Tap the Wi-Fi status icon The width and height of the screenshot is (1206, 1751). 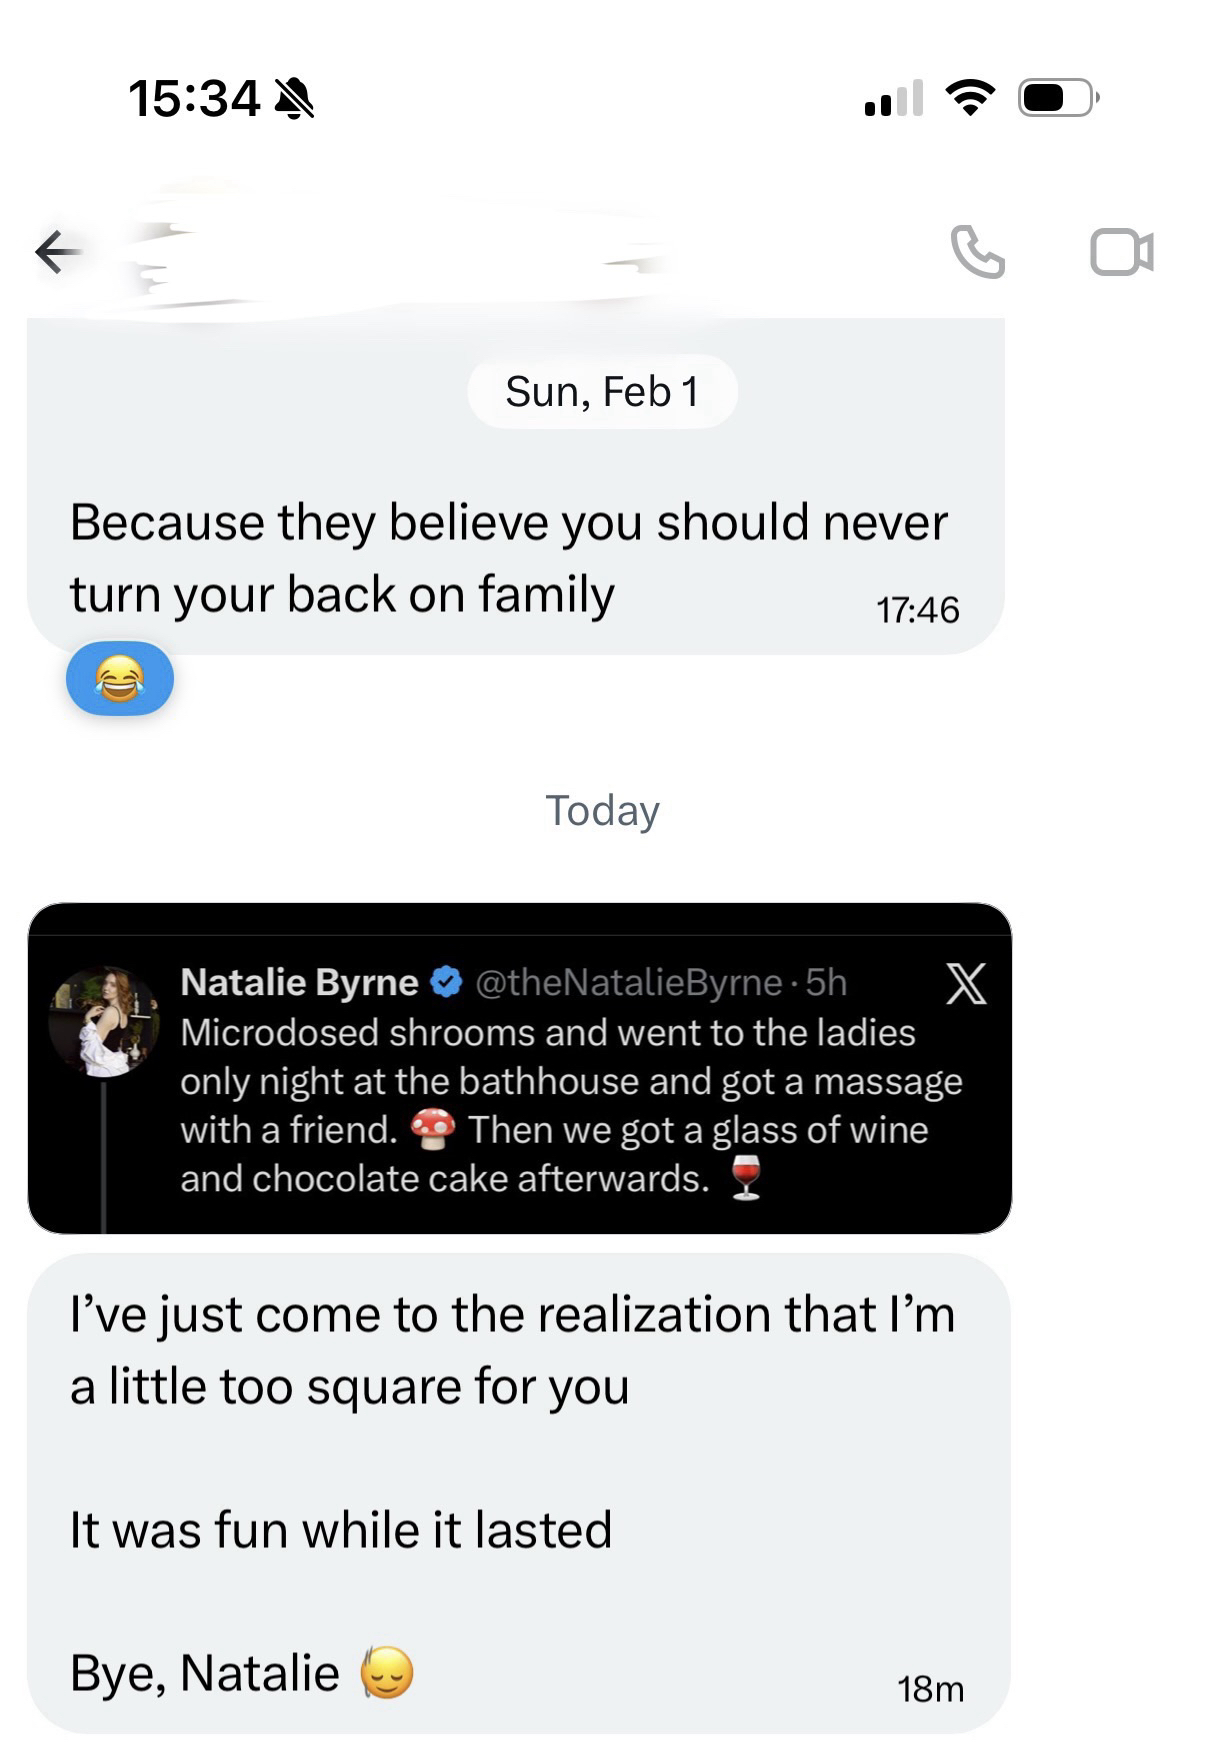pos(969,97)
